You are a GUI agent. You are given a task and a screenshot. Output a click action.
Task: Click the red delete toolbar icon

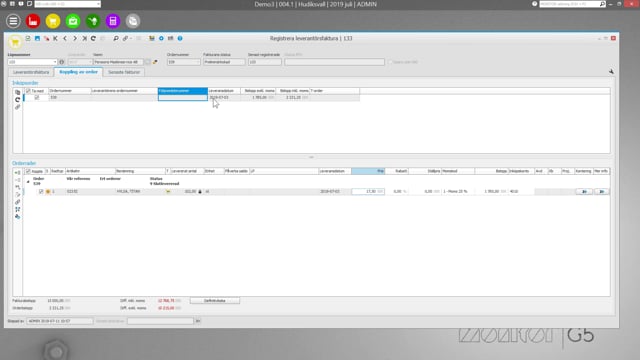[x=47, y=38]
